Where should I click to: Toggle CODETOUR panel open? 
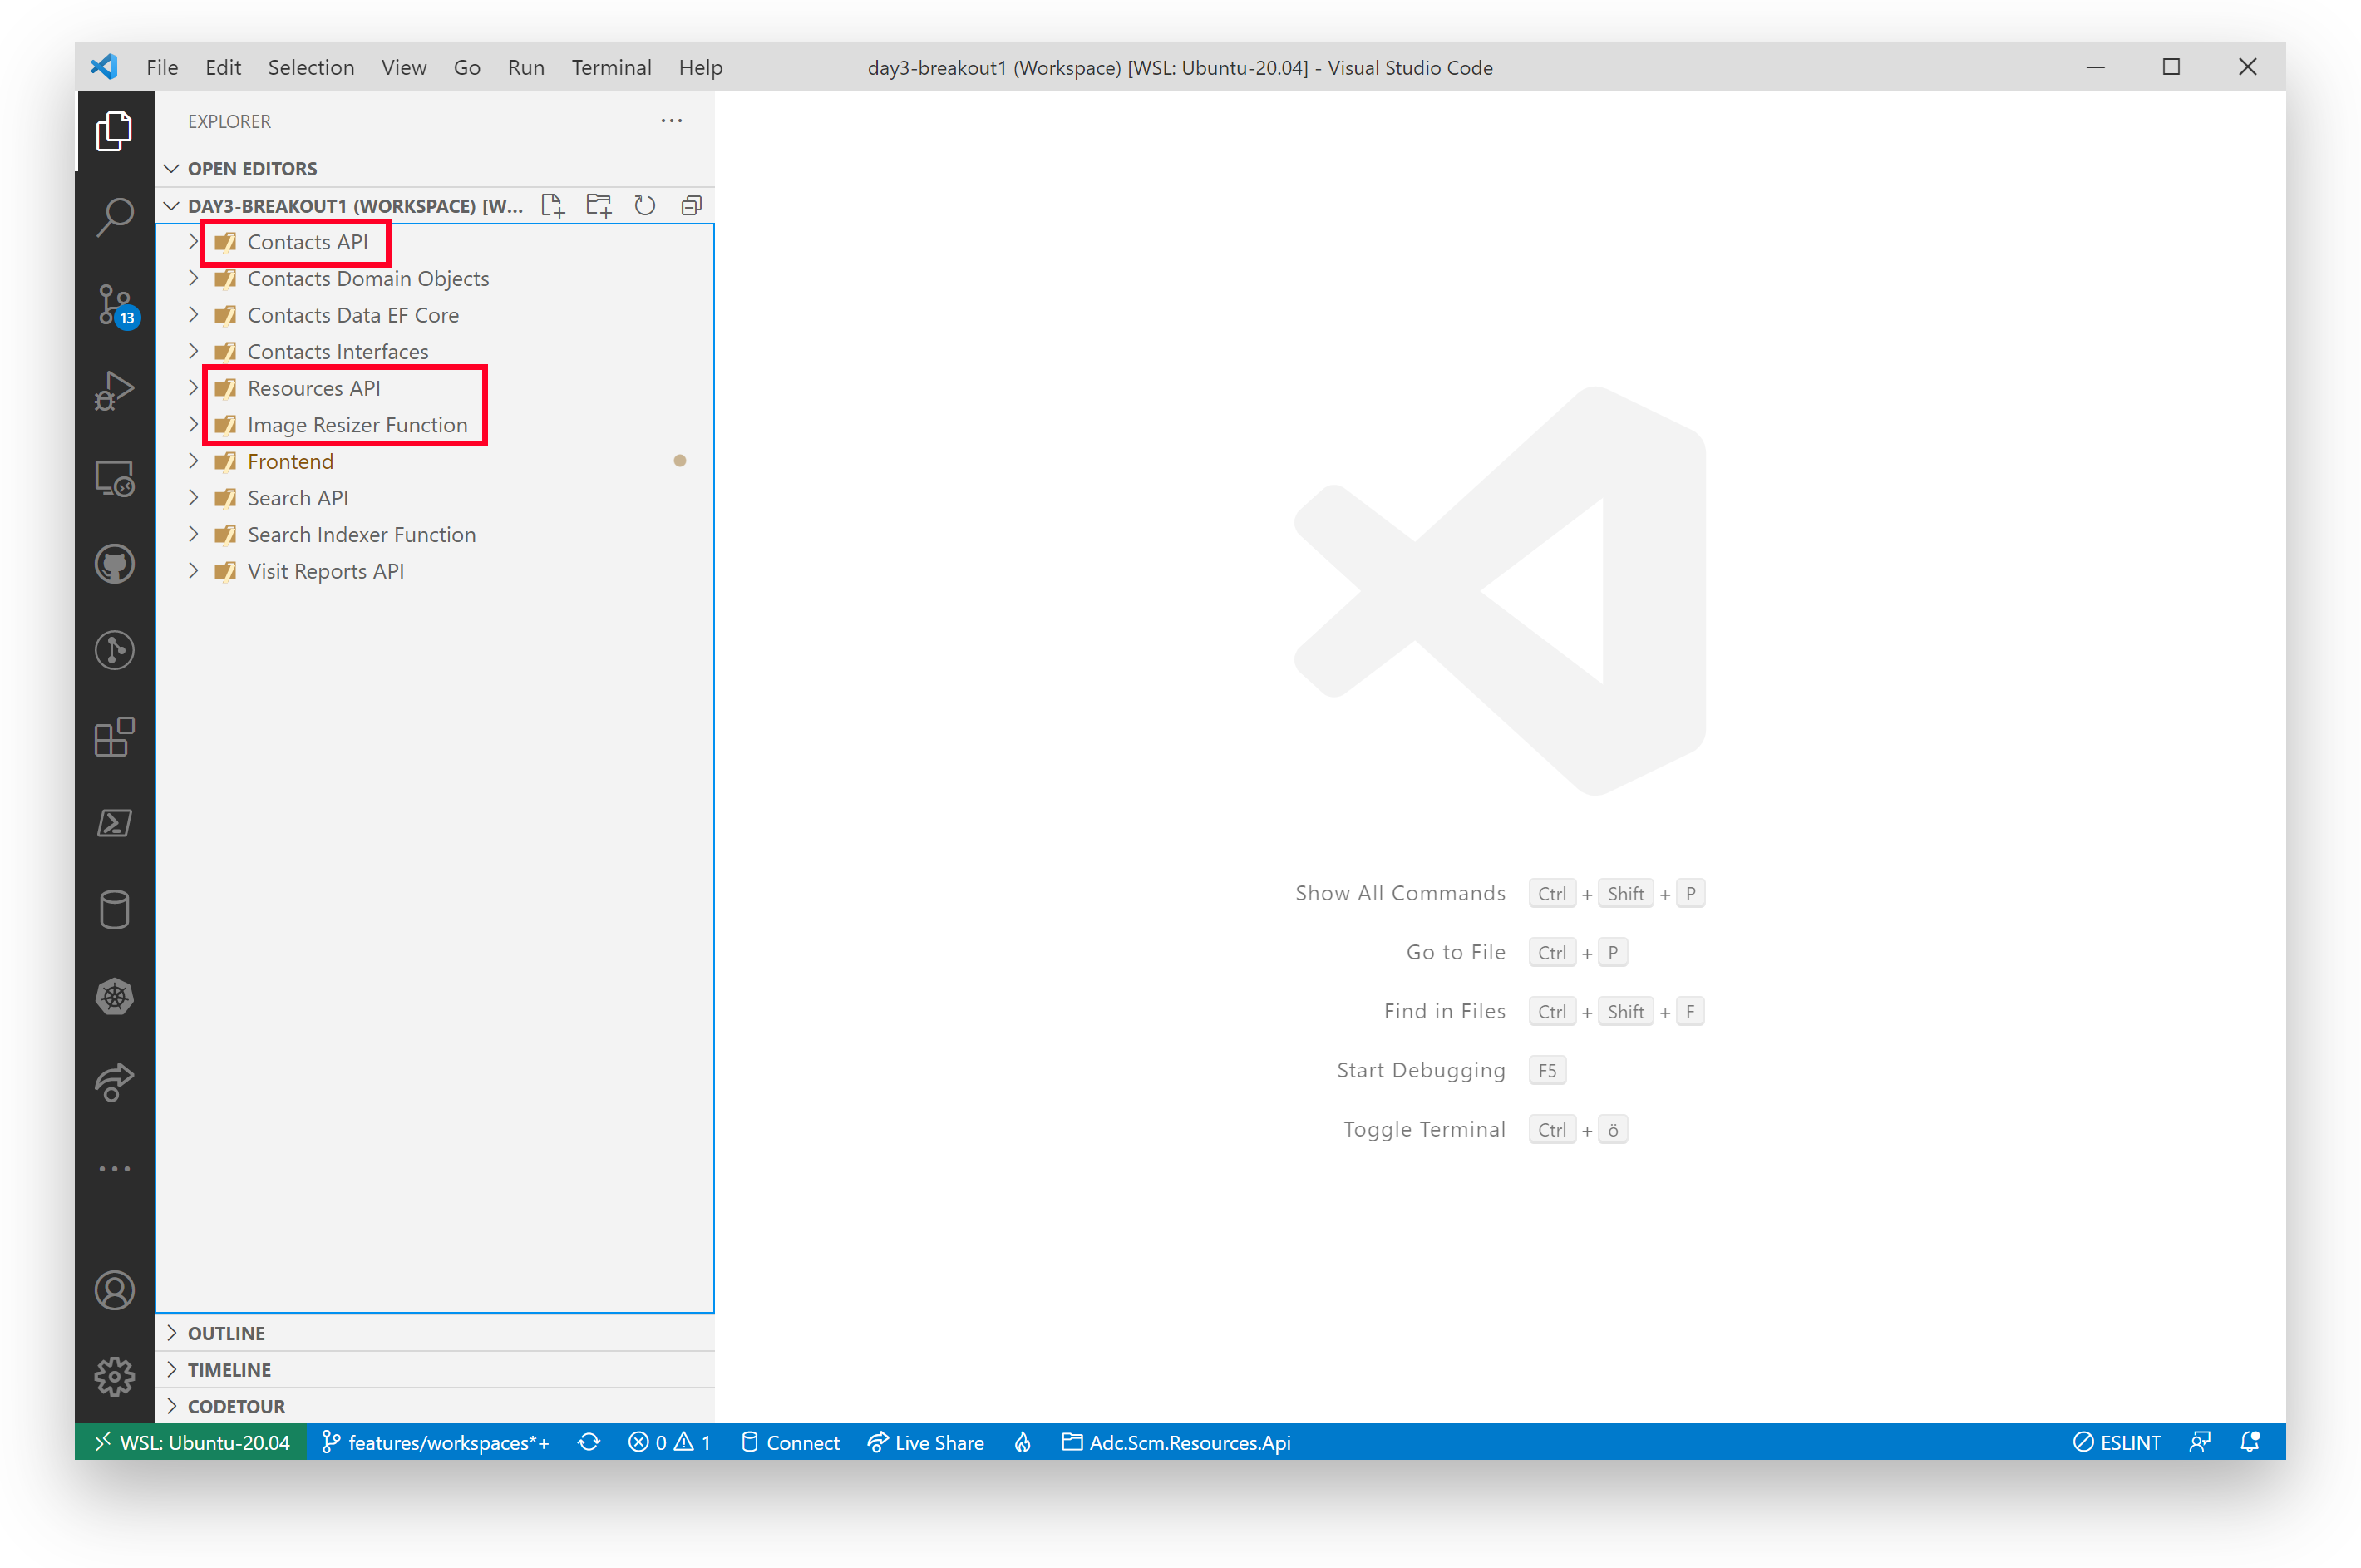(x=236, y=1405)
